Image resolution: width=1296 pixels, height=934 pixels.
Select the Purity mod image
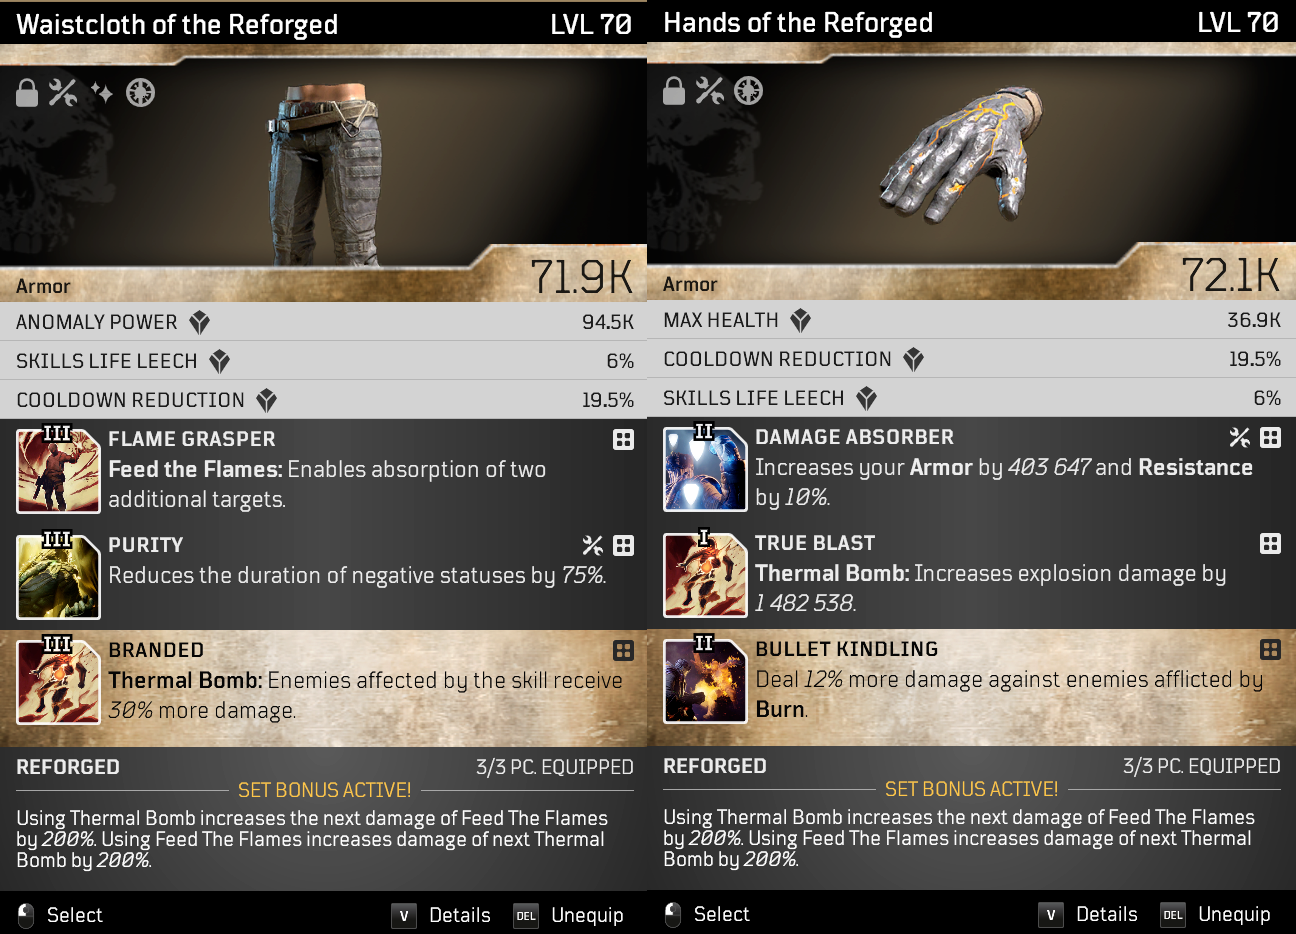pos(58,576)
